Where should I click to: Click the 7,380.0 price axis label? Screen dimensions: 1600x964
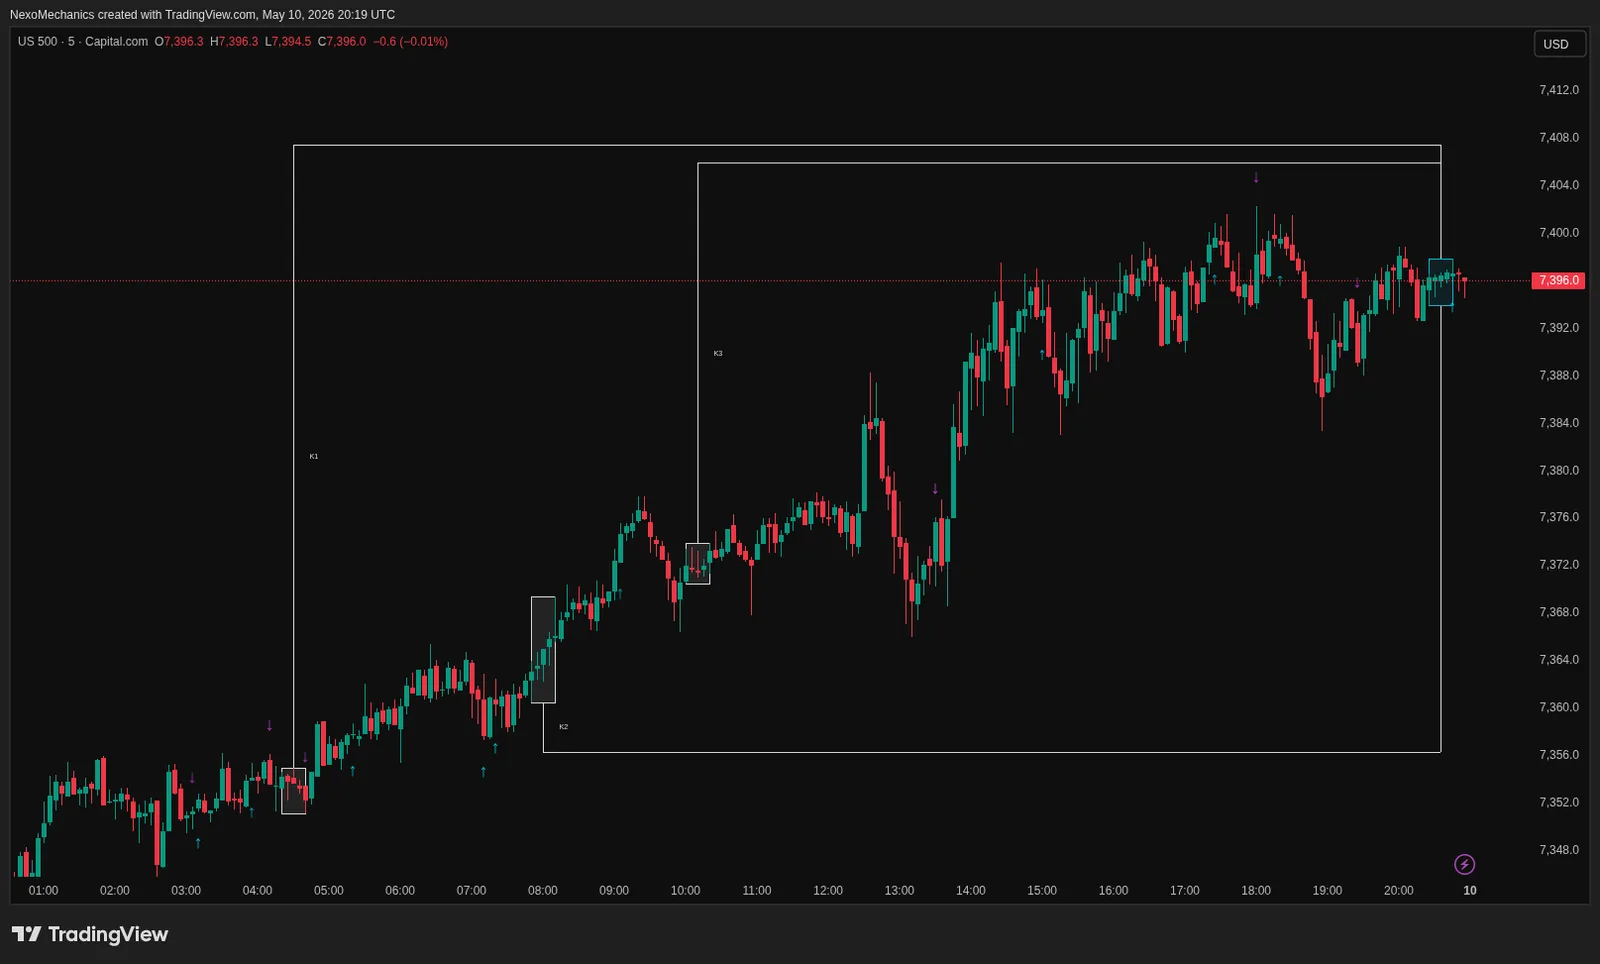[1559, 471]
